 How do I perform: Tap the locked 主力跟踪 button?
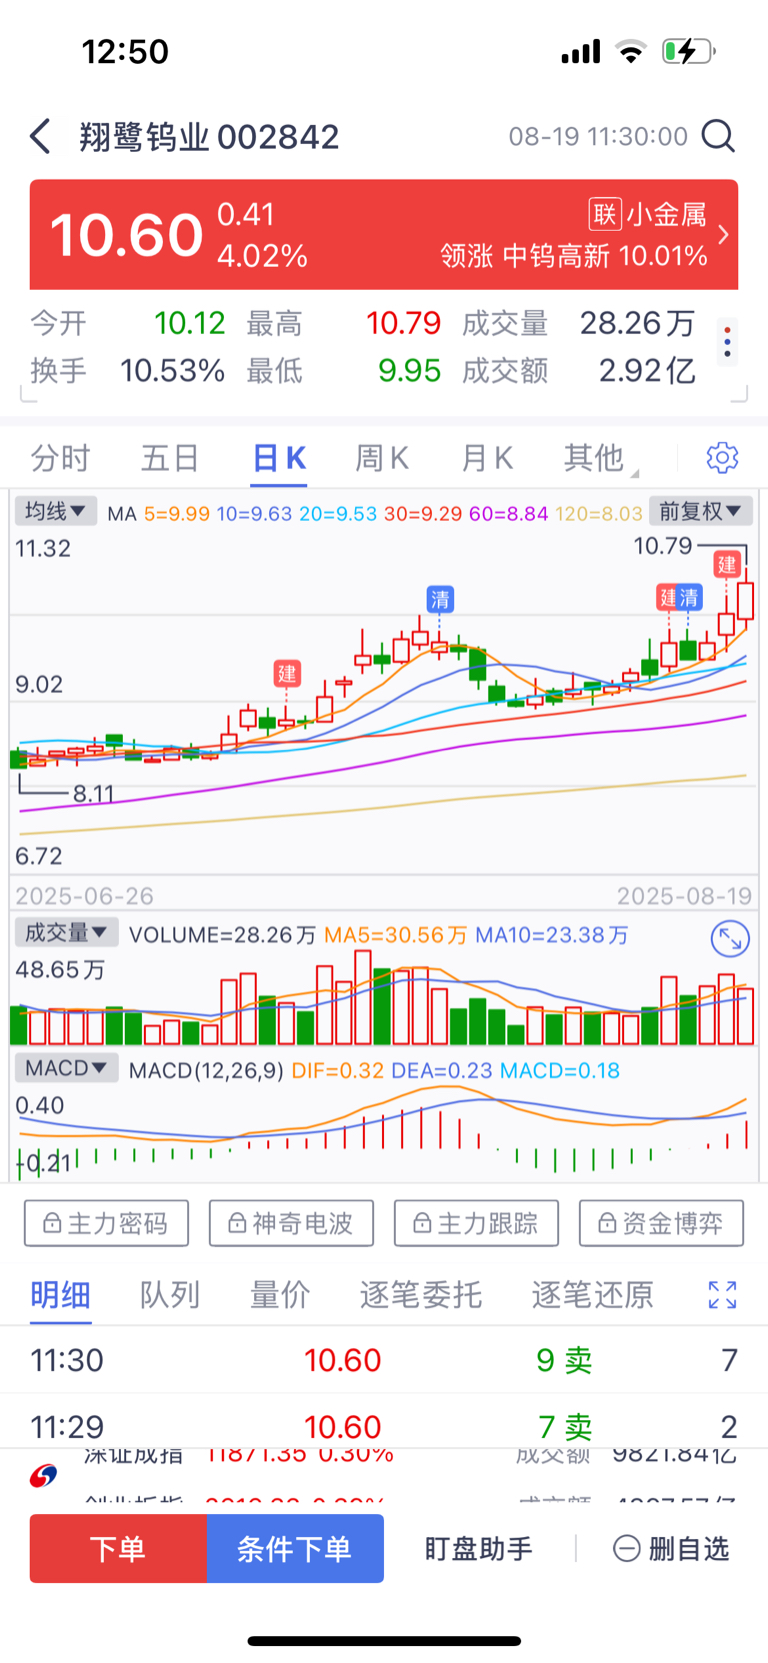click(x=476, y=1223)
